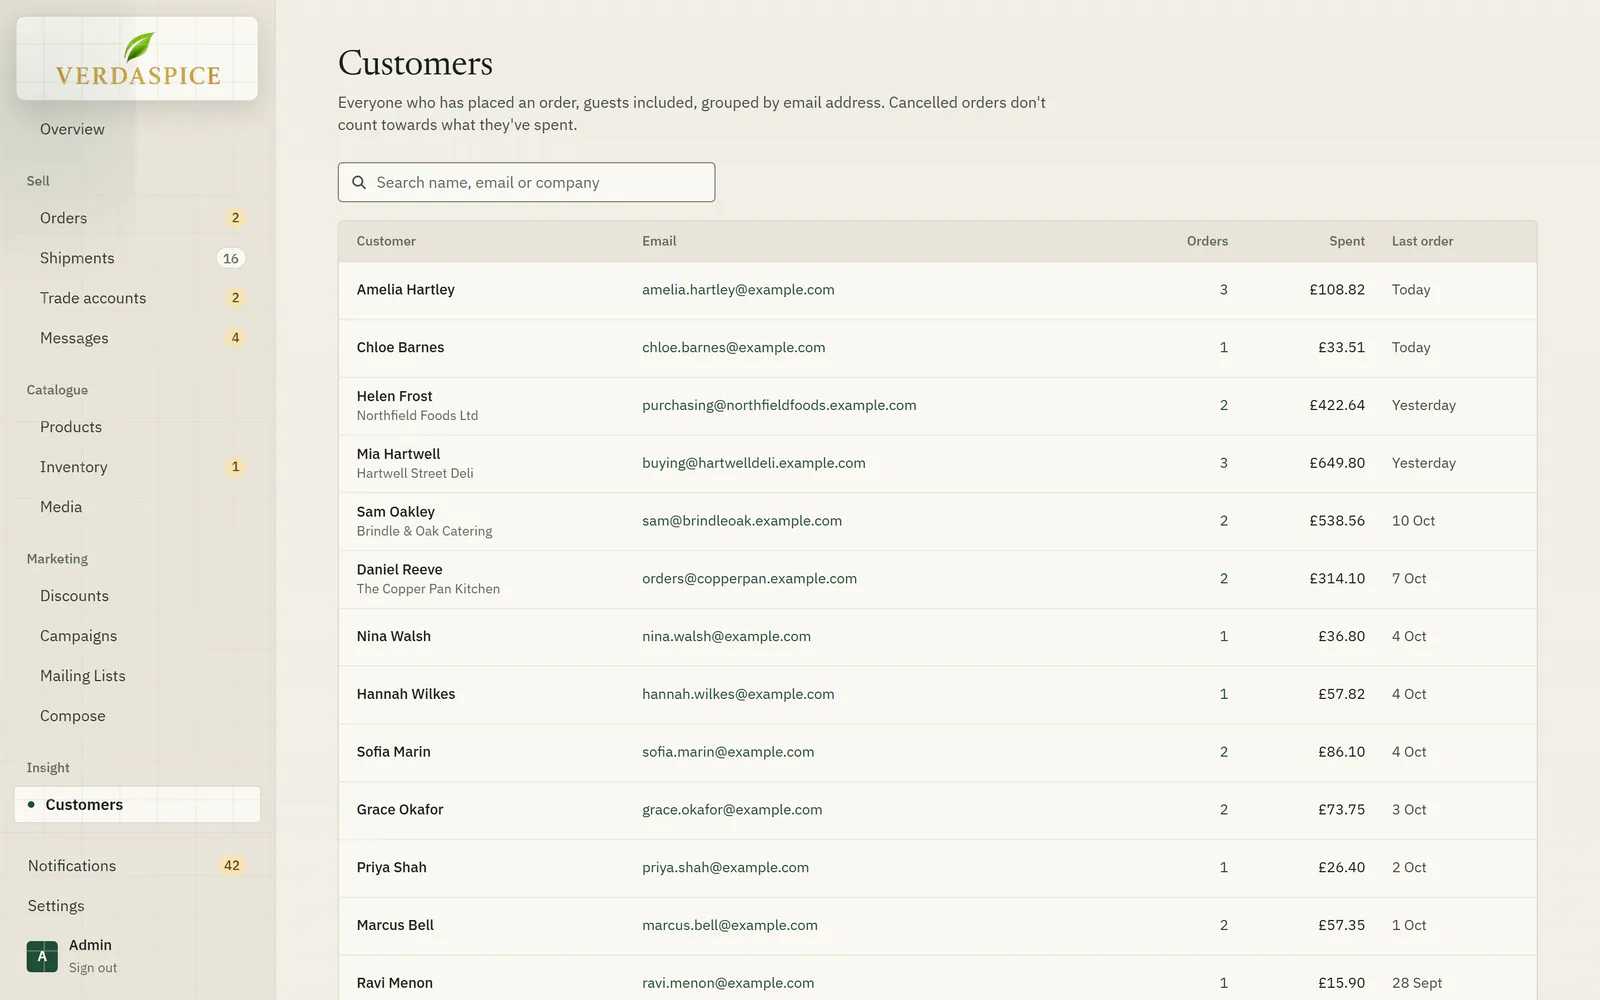Open the Helen Frost customer row
Image resolution: width=1600 pixels, height=1000 pixels.
coord(937,406)
